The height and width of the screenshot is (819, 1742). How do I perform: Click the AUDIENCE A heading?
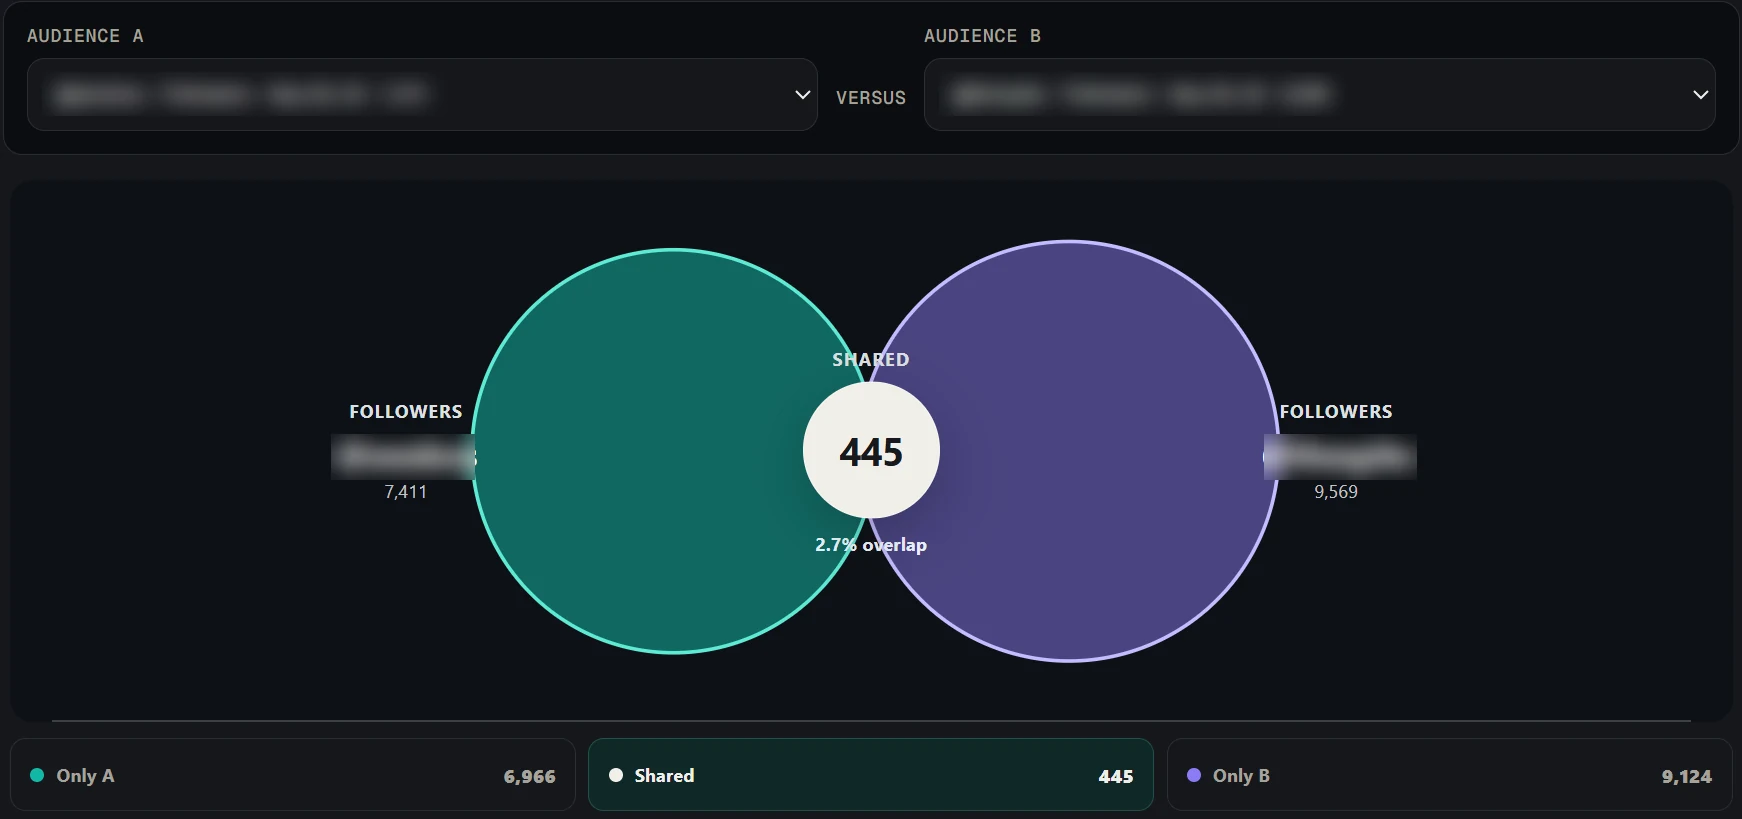pos(85,36)
